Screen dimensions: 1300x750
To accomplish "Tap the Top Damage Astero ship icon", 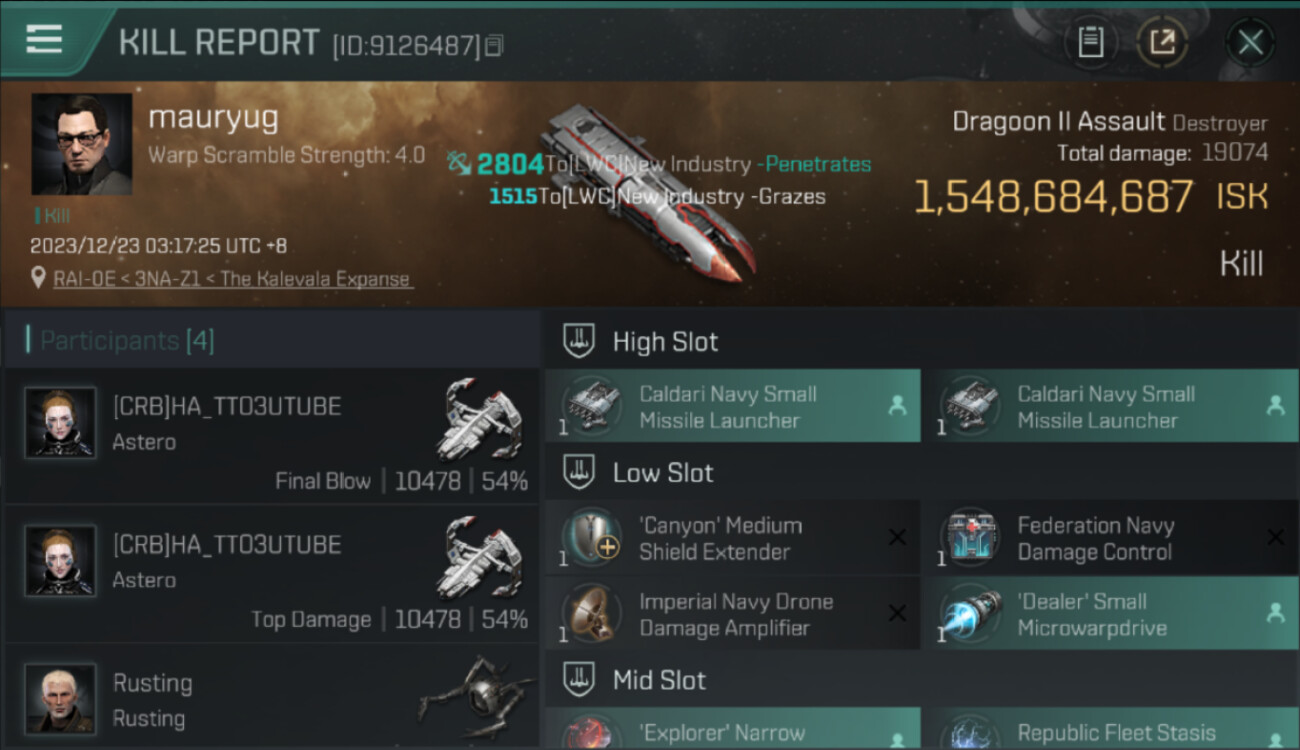I will (482, 556).
